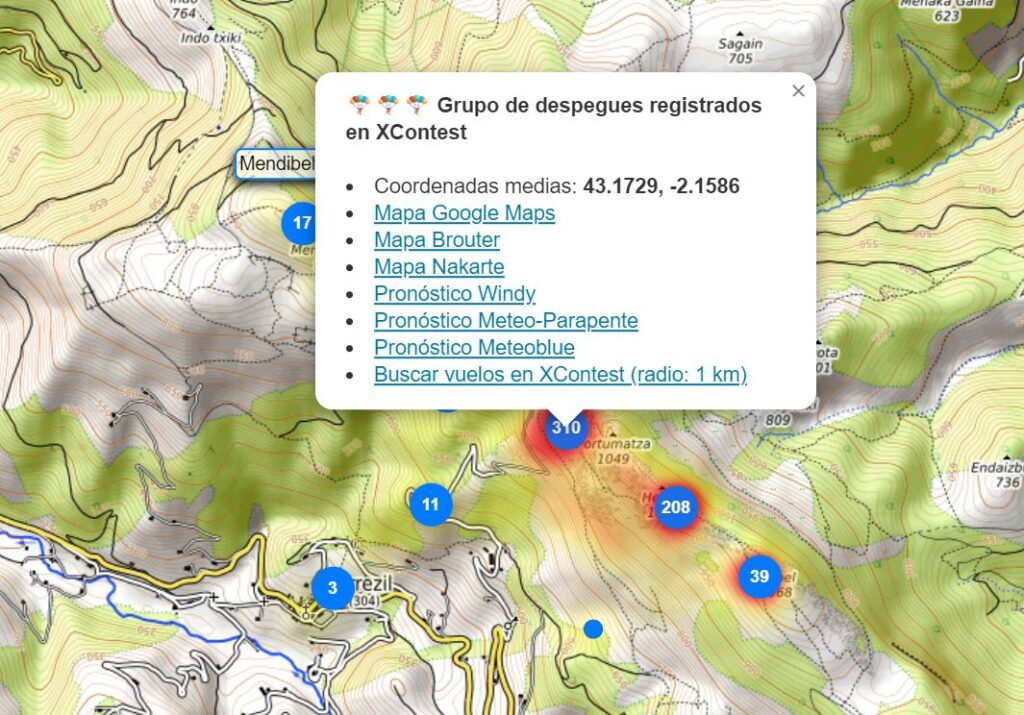1024x715 pixels.
Task: Select the cluster marker numbered 3
Action: [x=332, y=588]
